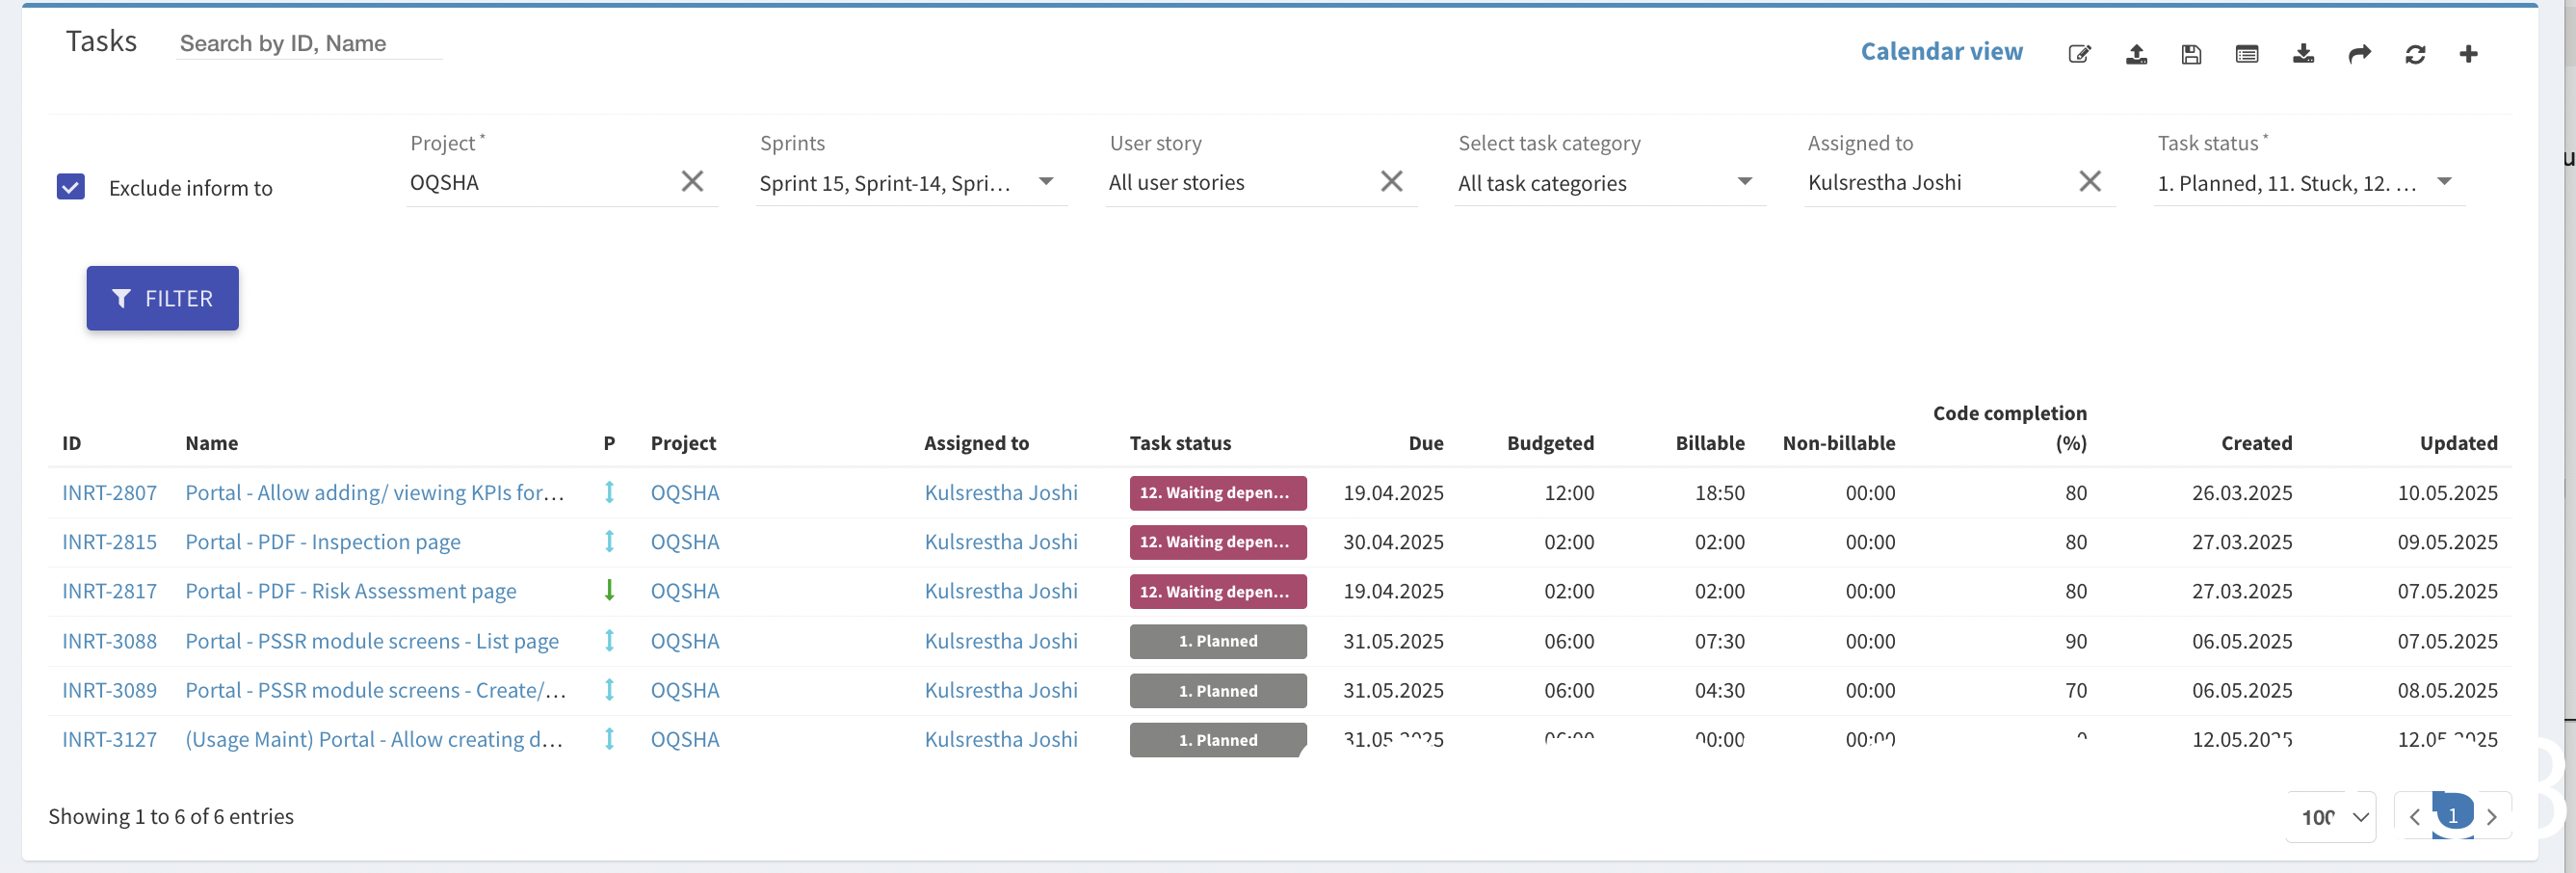Go to next page of results
2576x873 pixels.
click(2491, 817)
